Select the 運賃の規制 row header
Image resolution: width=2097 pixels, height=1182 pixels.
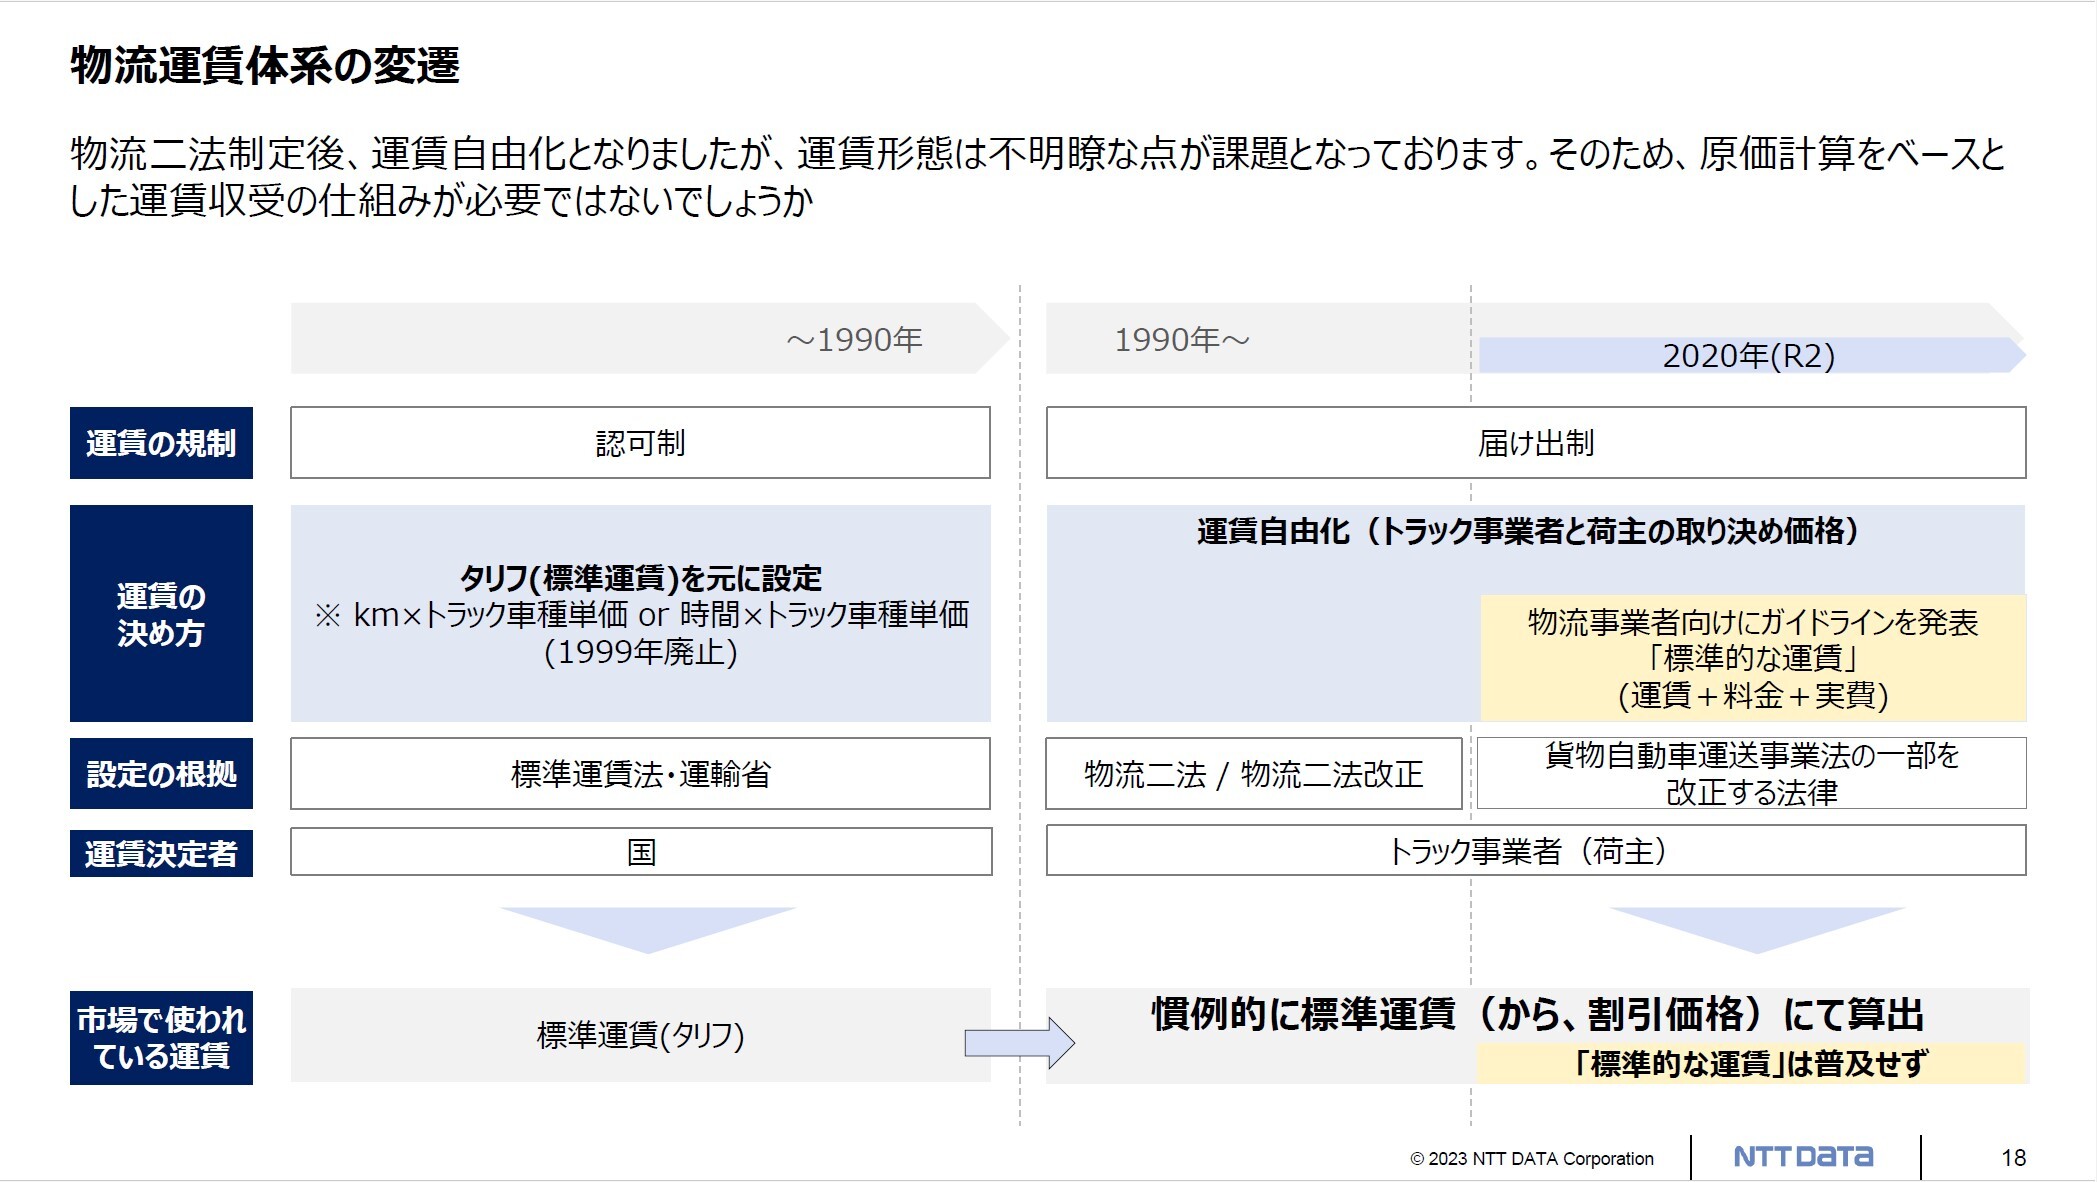tap(161, 443)
